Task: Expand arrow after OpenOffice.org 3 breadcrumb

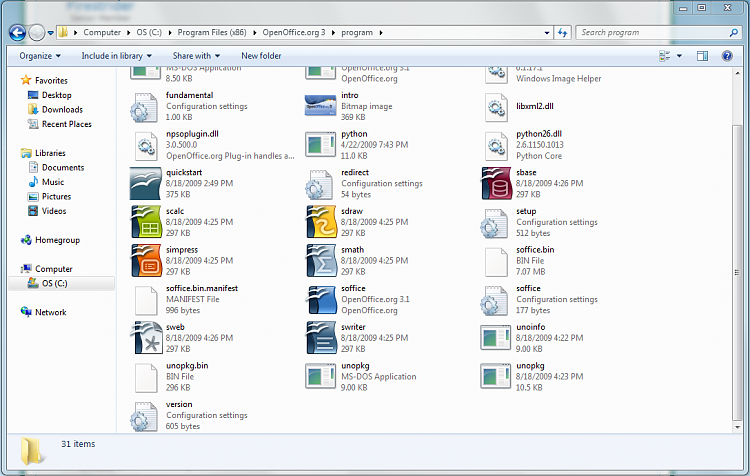Action: point(333,33)
